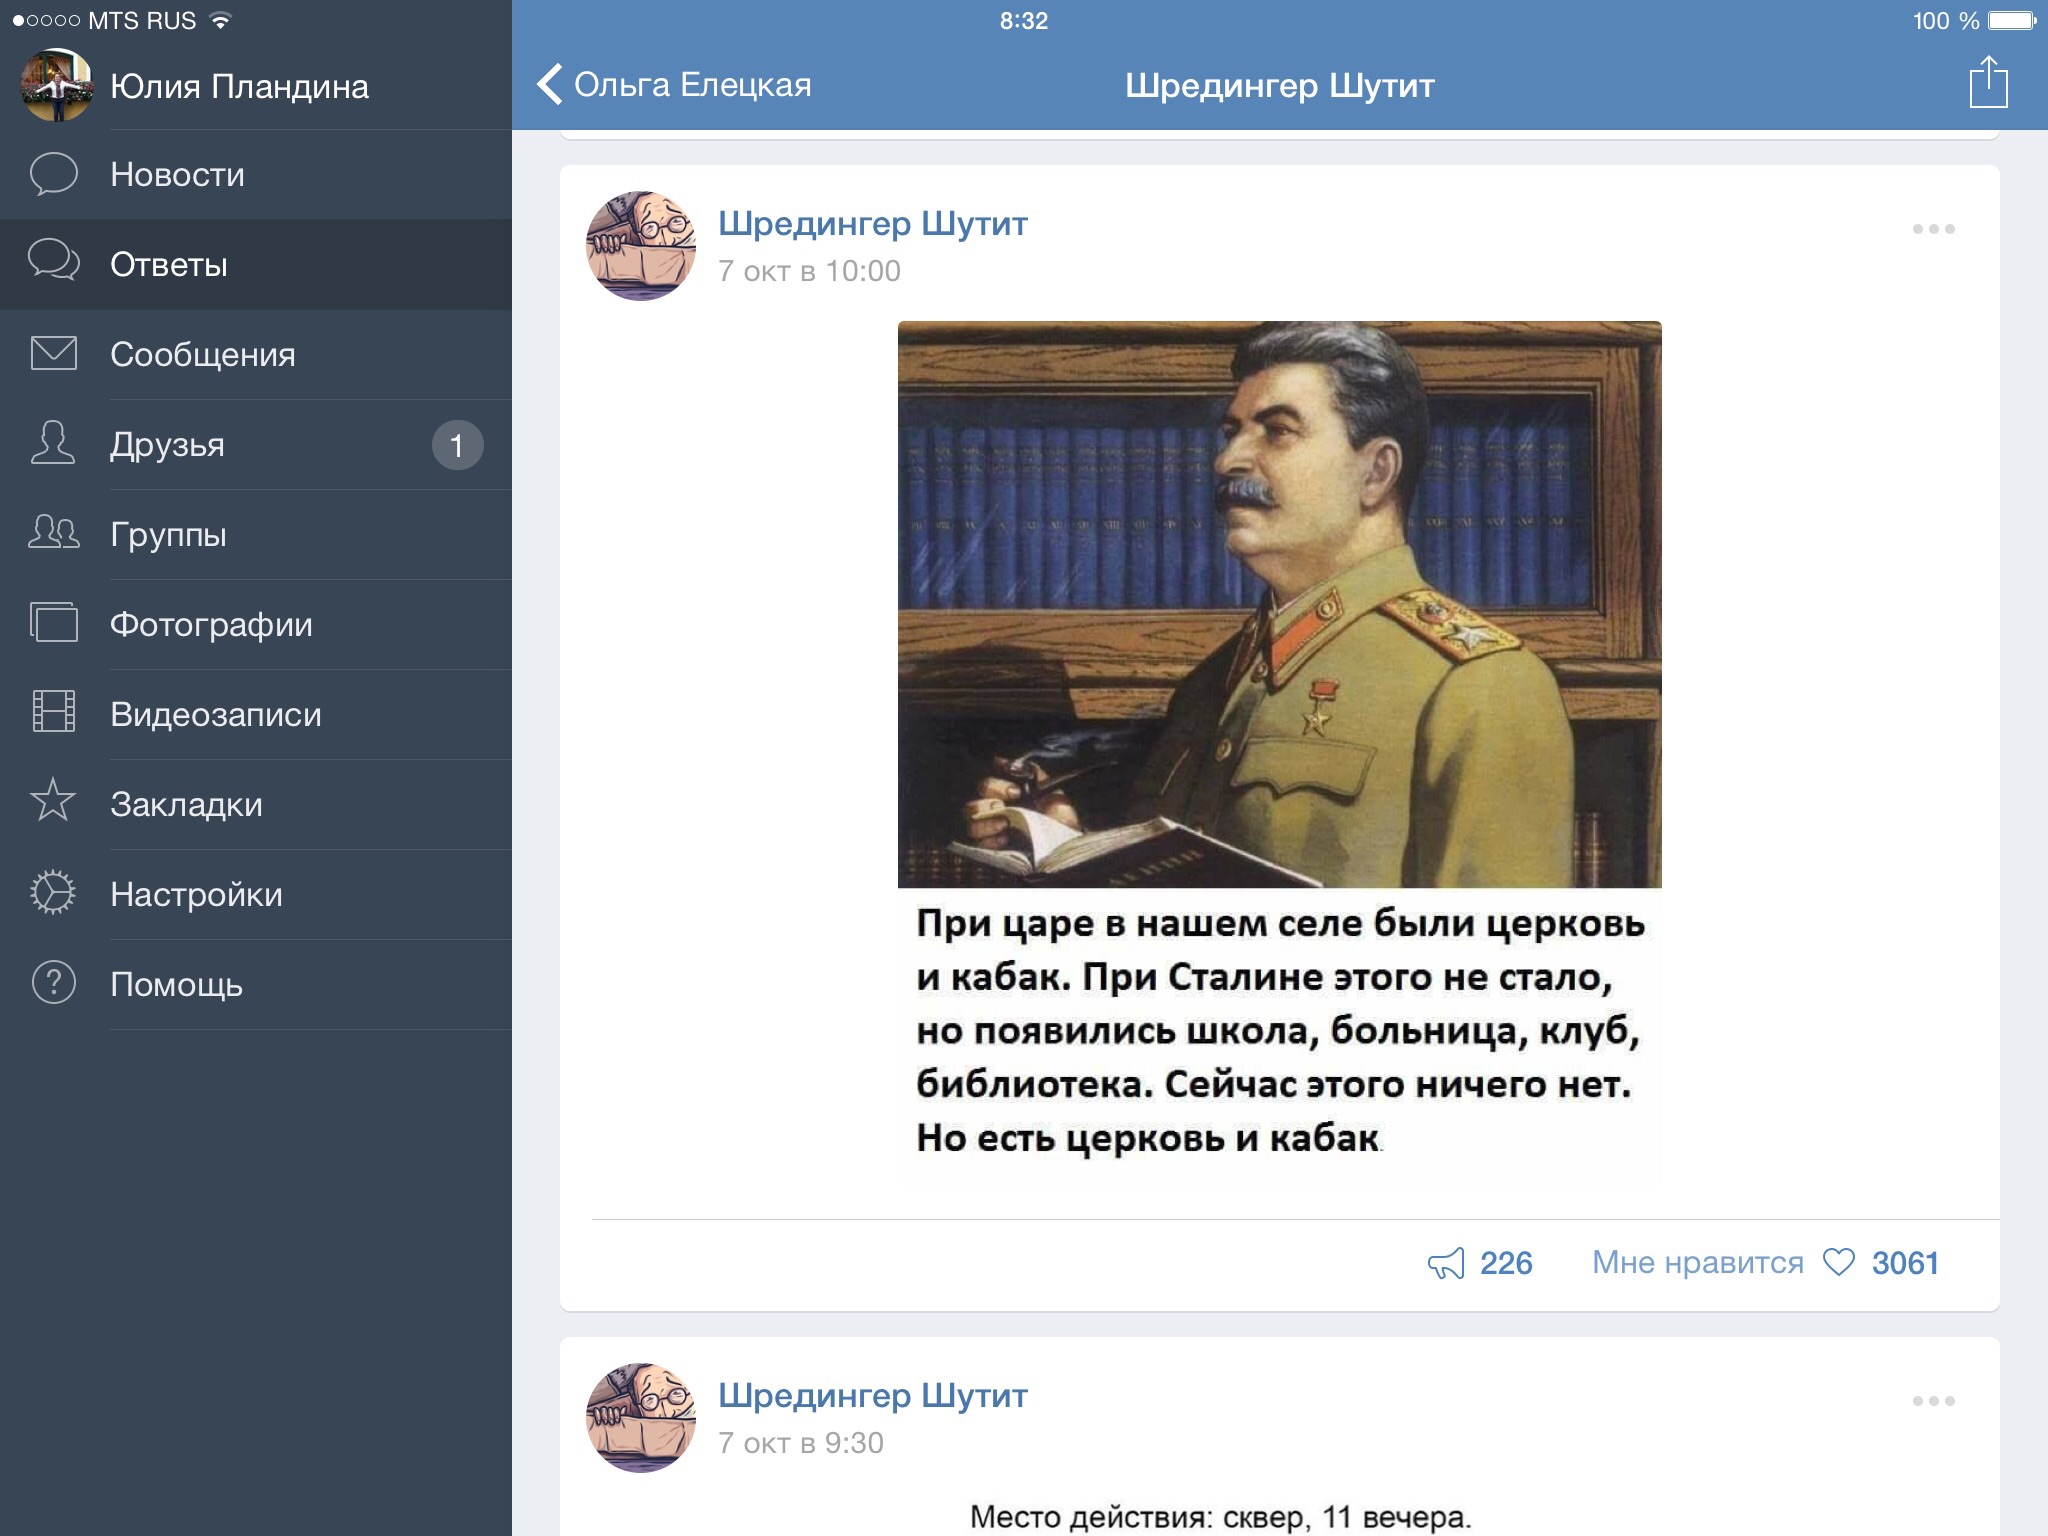
Task: Click the Помощь question mark icon
Action: pos(53,982)
